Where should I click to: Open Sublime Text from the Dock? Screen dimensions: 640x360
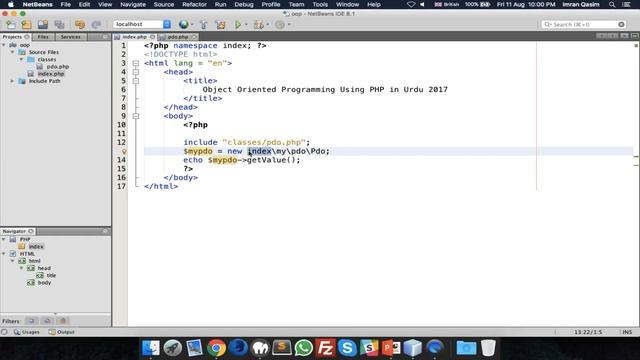point(282,348)
